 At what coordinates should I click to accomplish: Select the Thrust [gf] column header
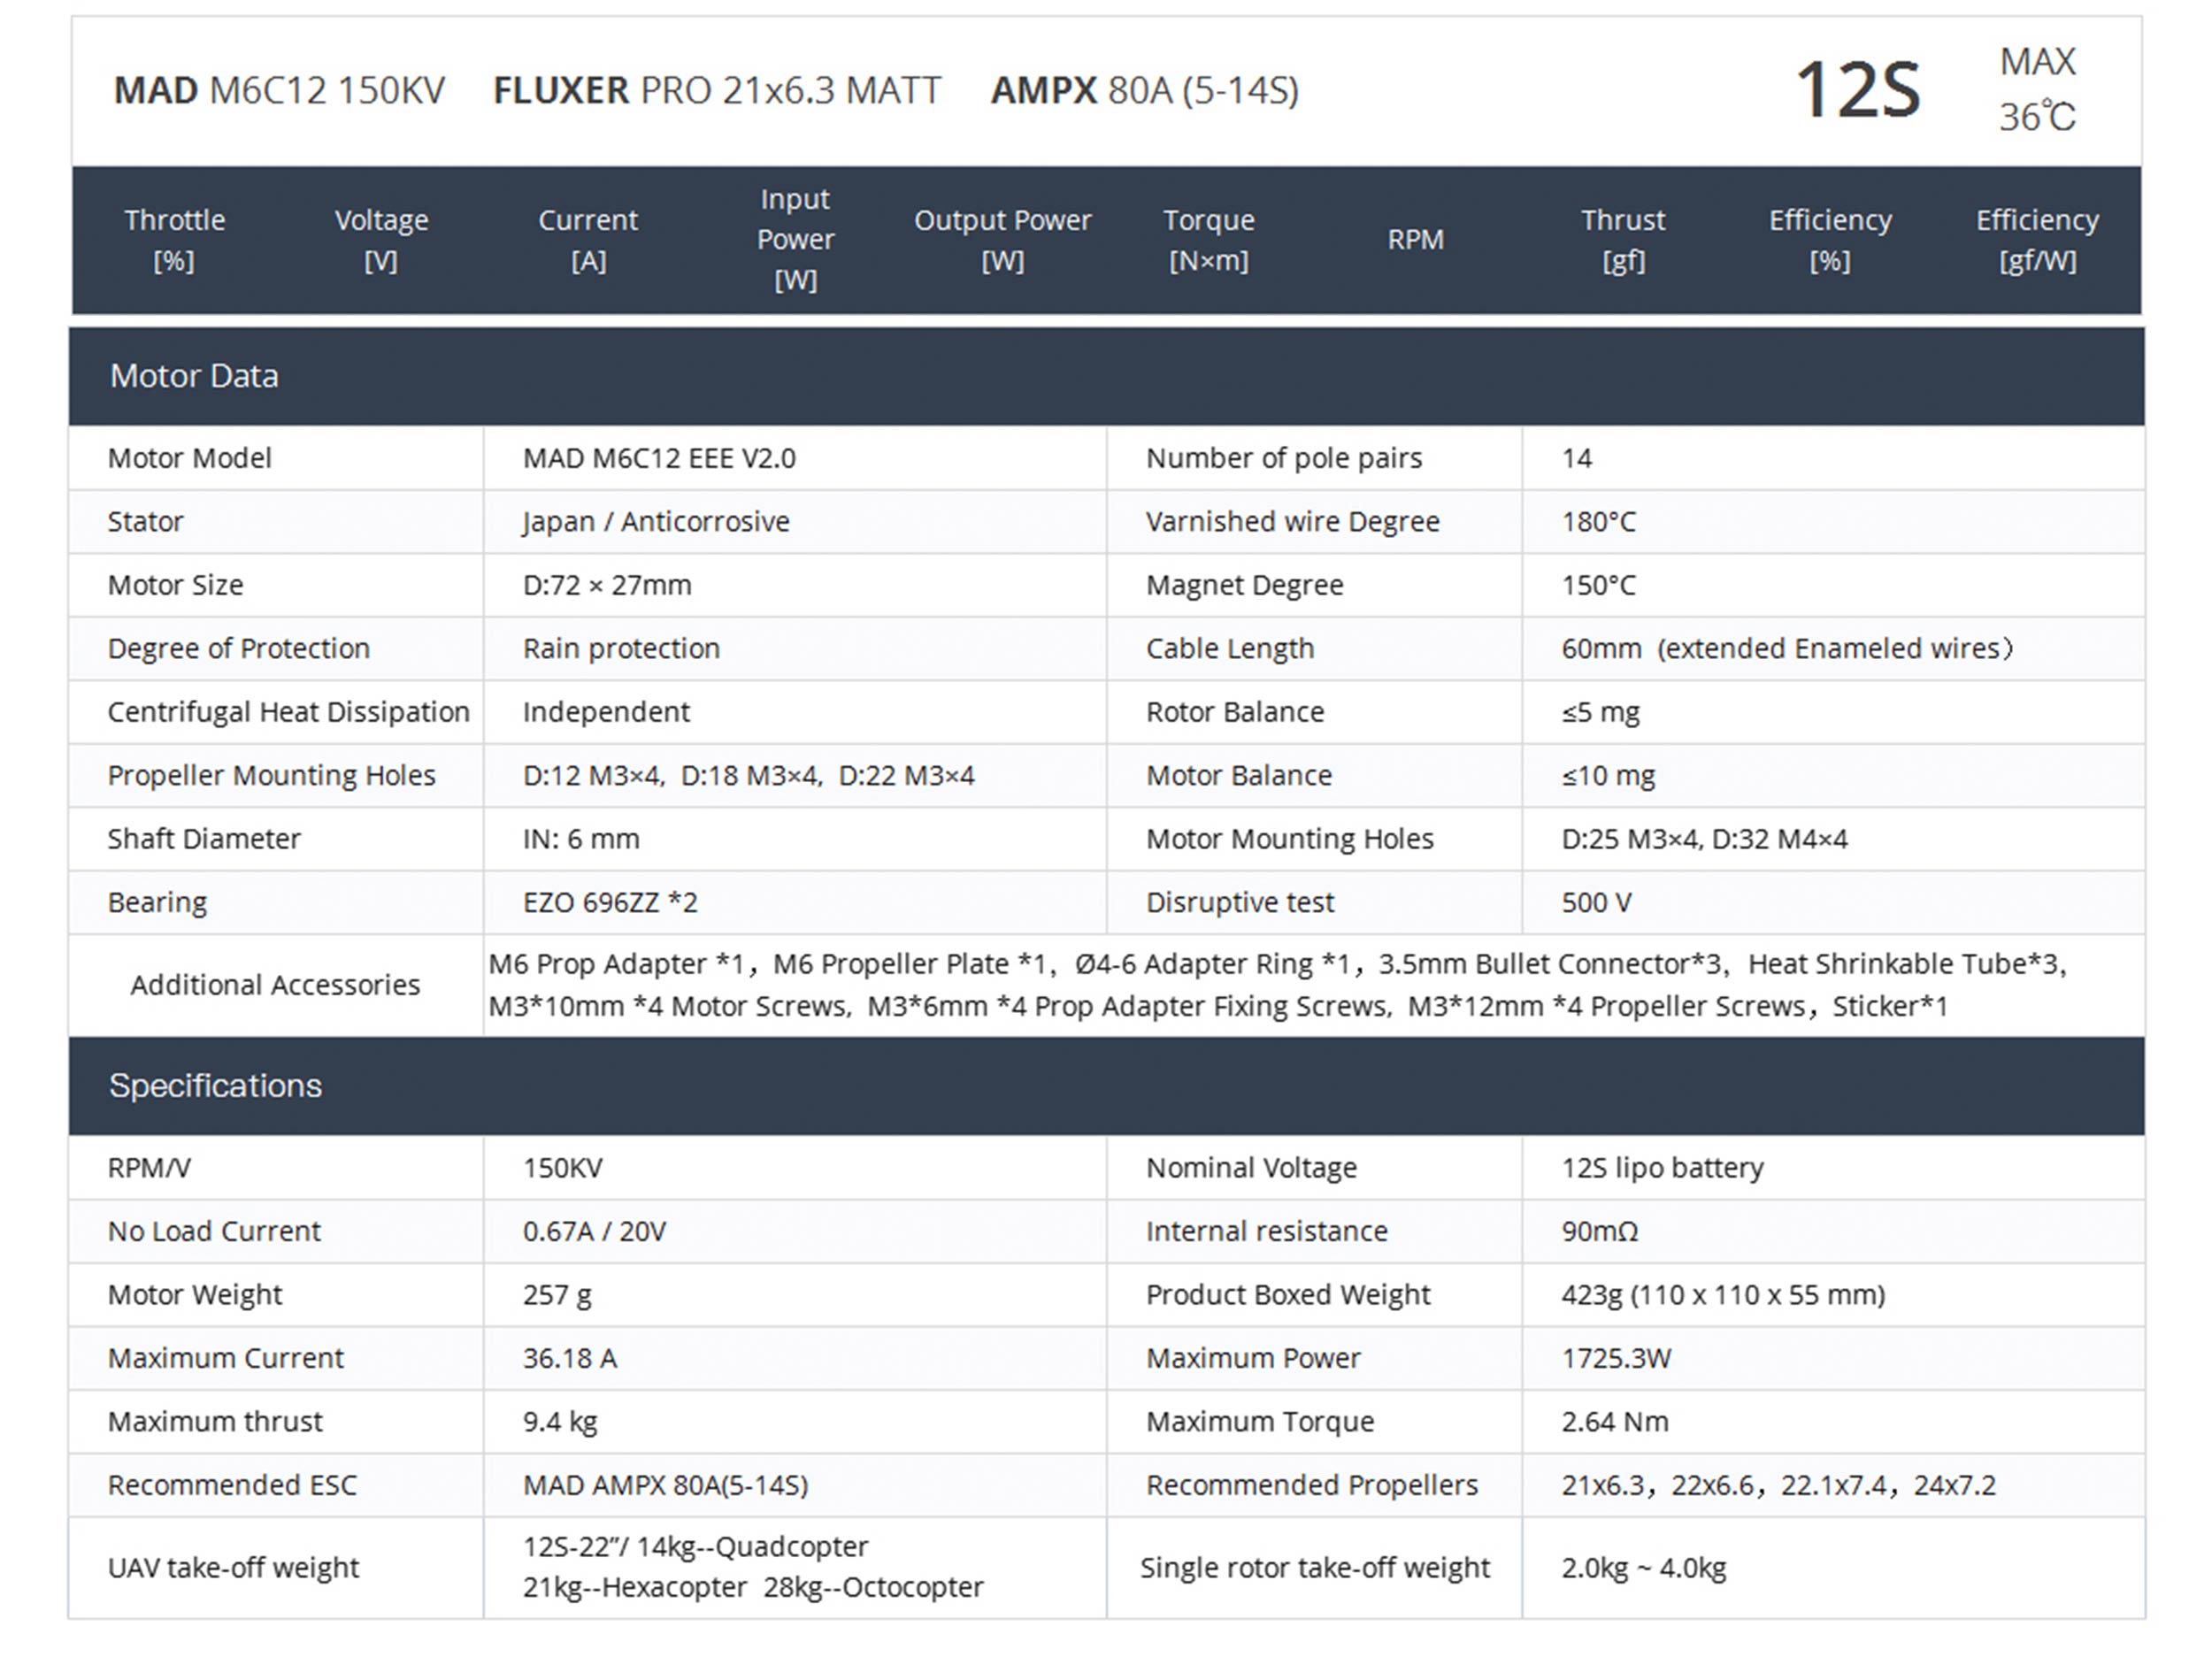click(x=1622, y=240)
